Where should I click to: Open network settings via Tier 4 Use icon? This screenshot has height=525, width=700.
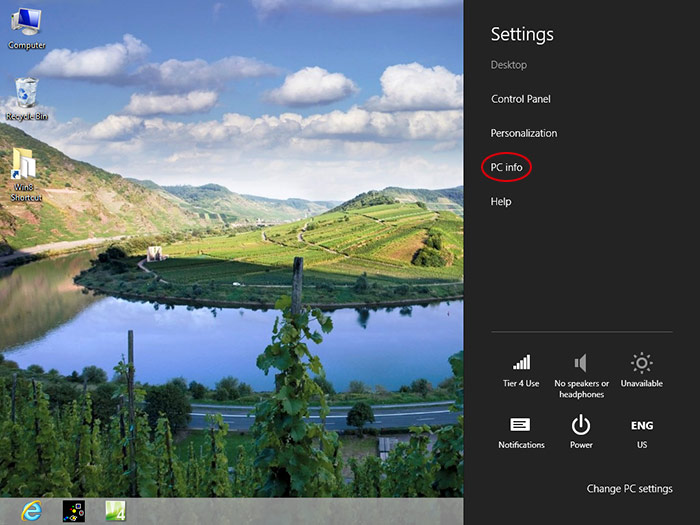521,371
